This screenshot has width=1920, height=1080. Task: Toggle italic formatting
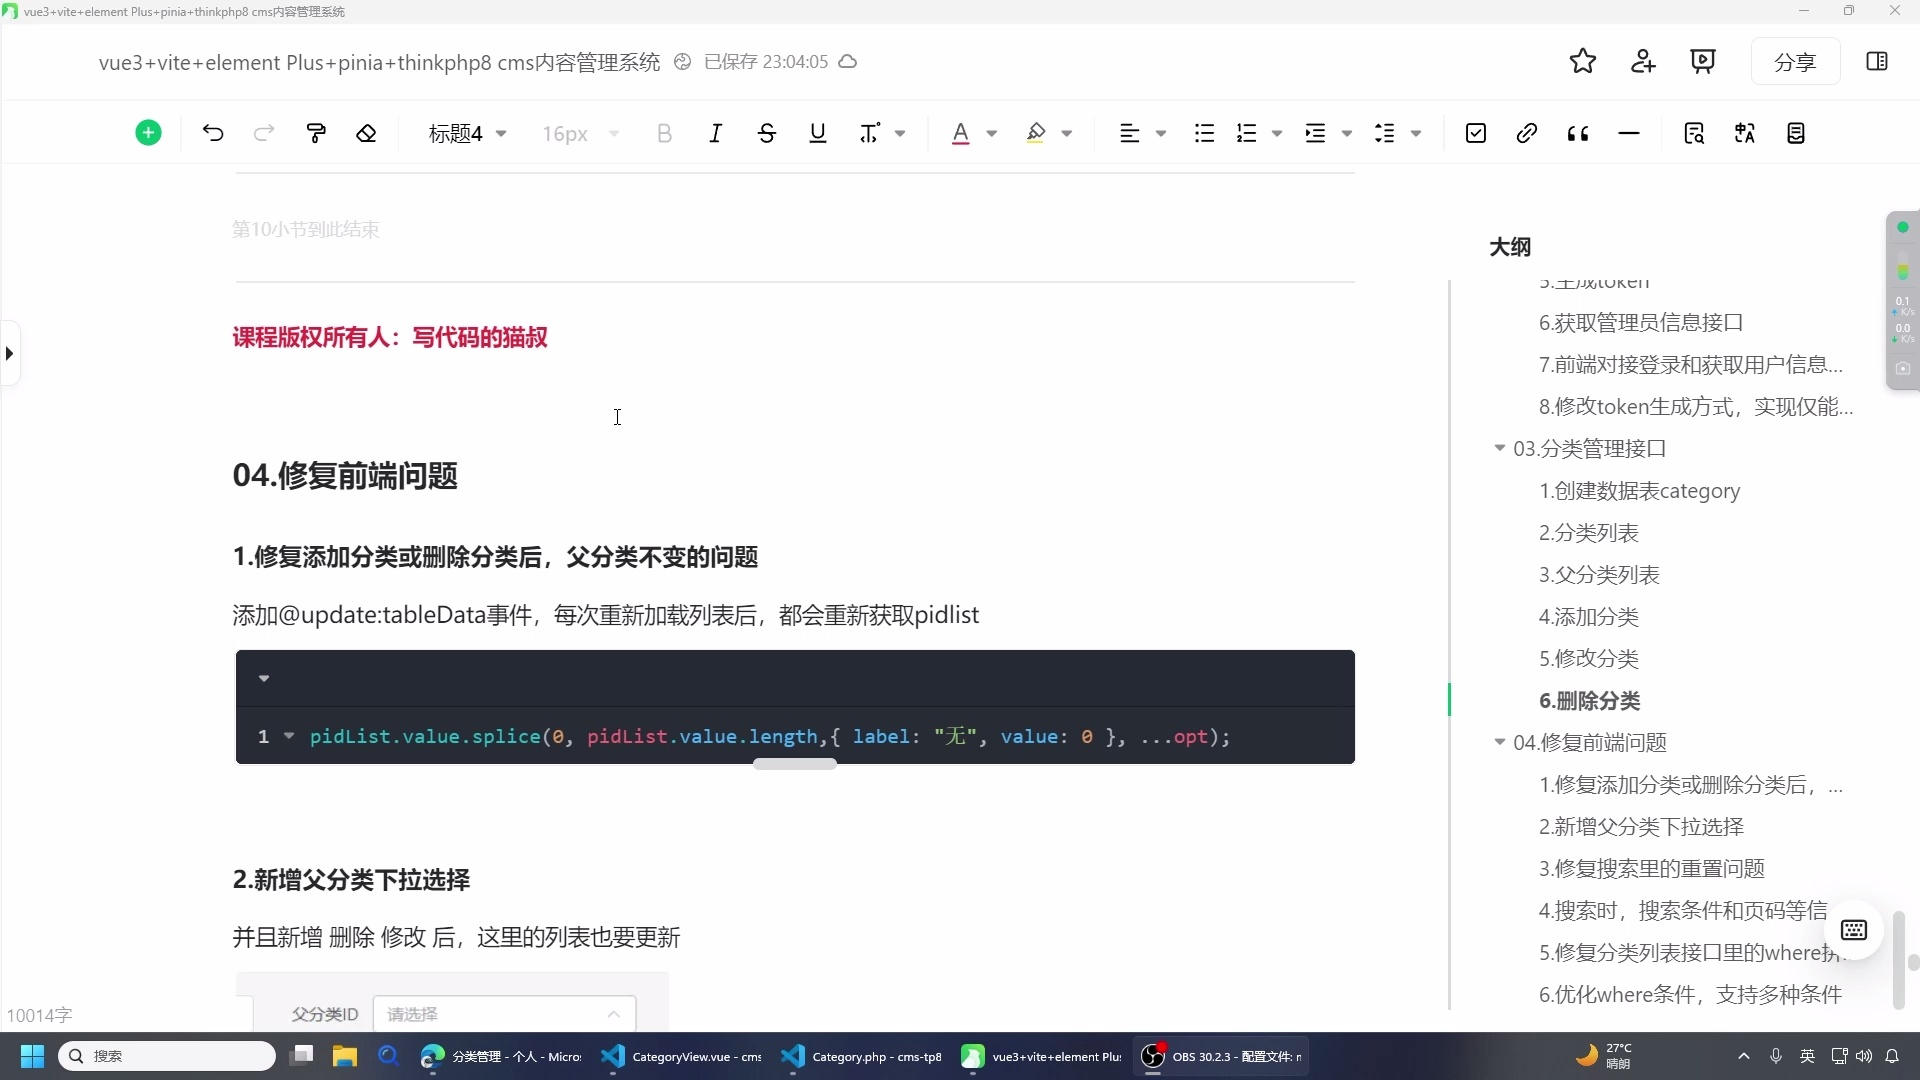pos(715,133)
